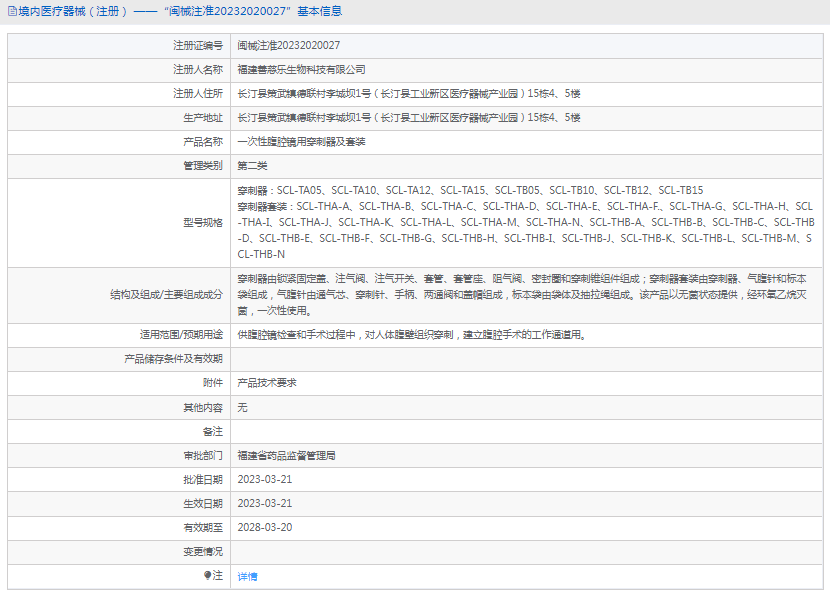Click the 生效日期 value 2023-03-21

coord(265,503)
